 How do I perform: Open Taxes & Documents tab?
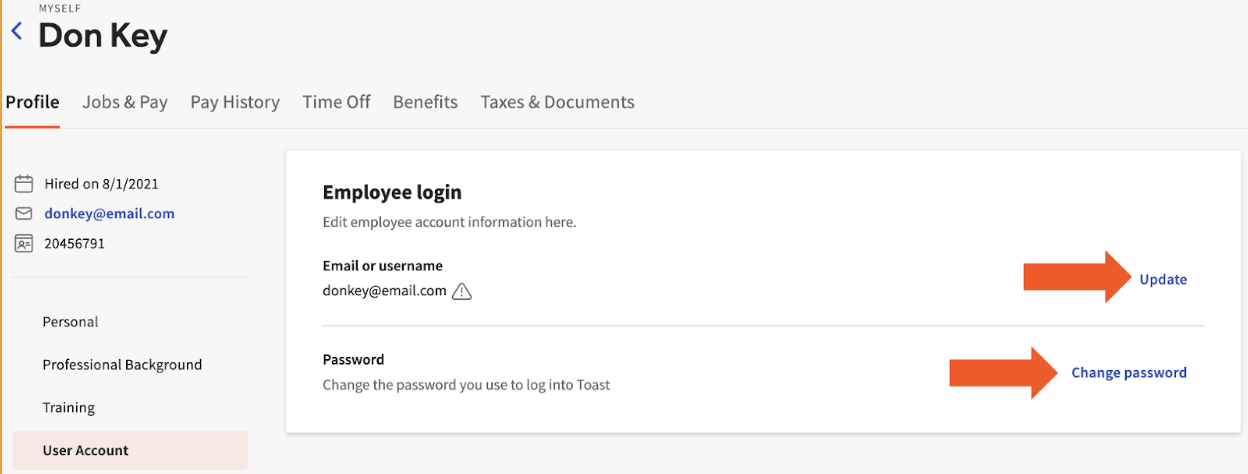(557, 102)
